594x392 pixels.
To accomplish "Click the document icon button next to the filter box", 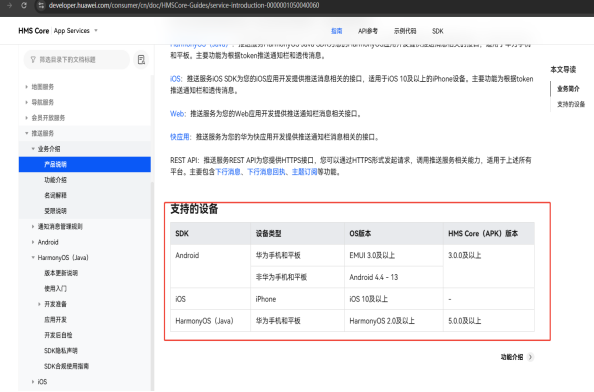I will point(141,60).
